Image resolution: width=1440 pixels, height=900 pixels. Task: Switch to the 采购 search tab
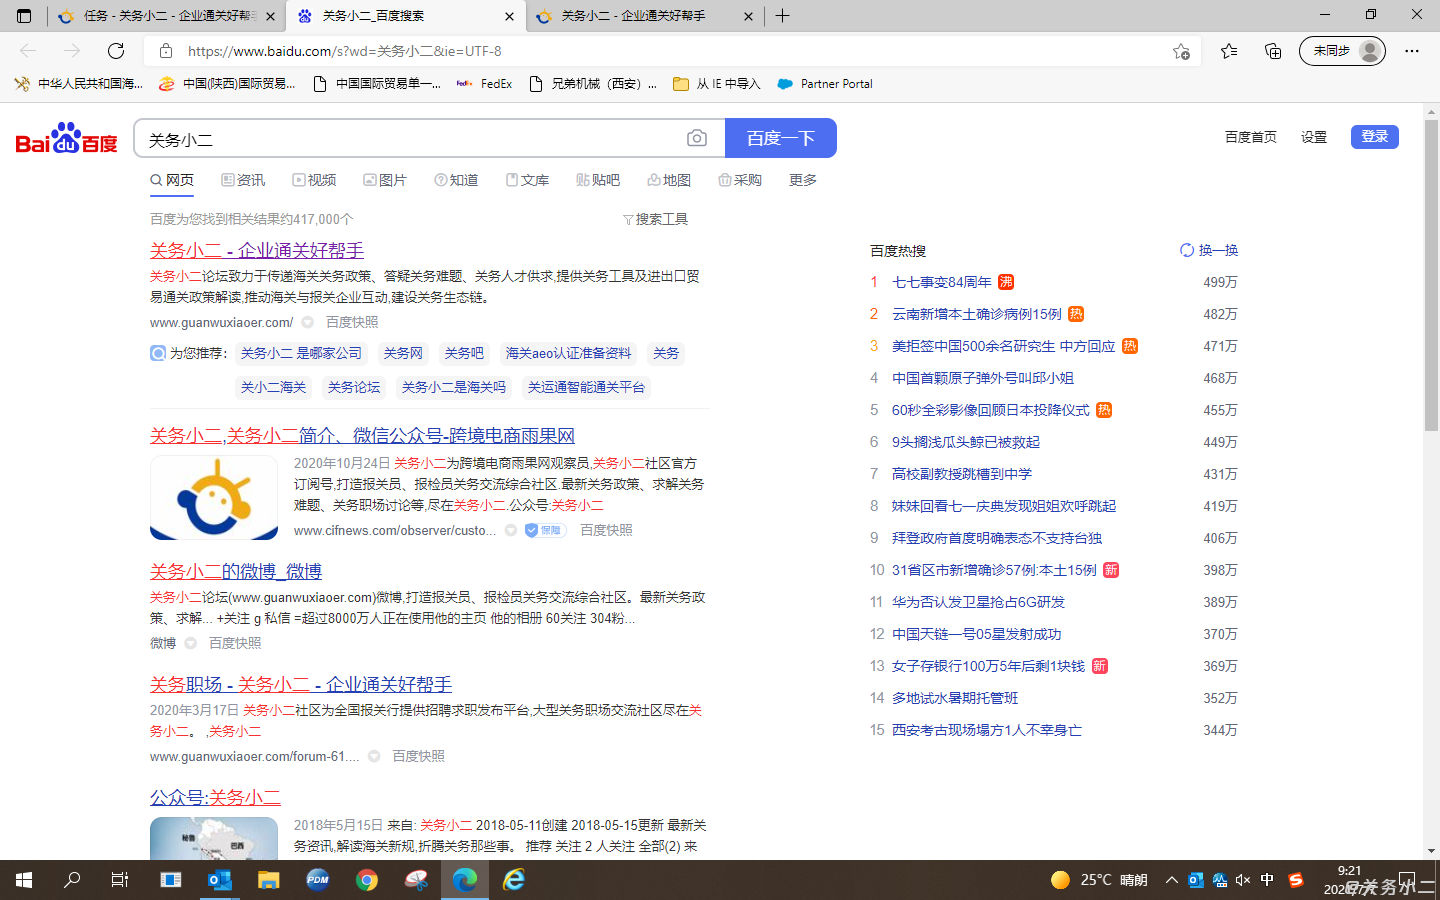(740, 180)
